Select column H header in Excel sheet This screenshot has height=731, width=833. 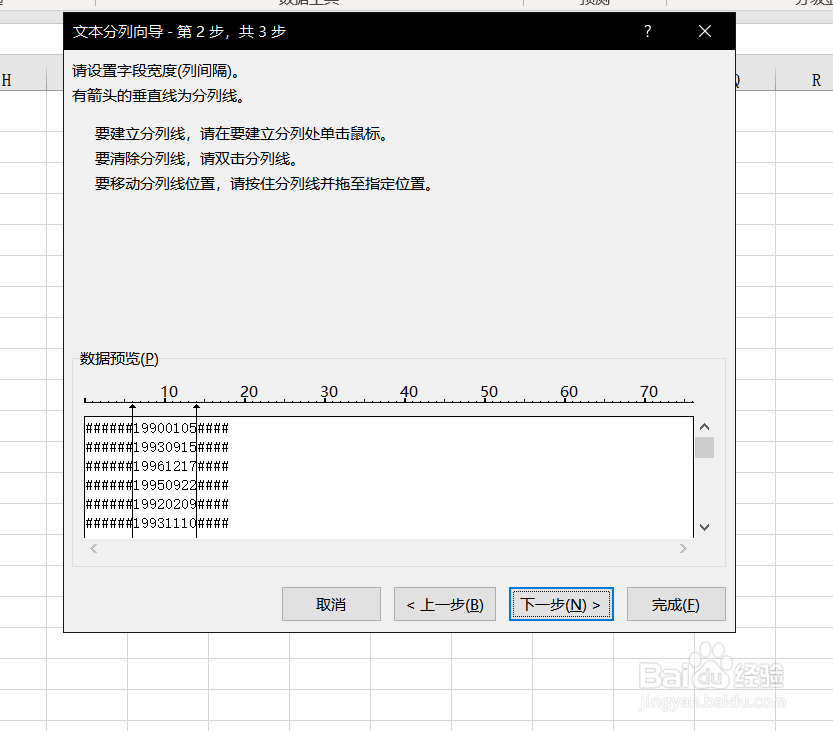(x=23, y=80)
